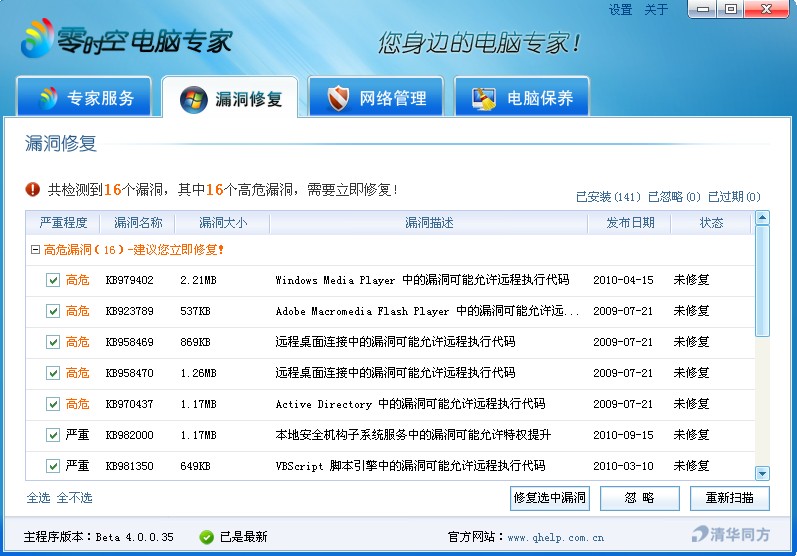This screenshot has width=797, height=556.
Task: Open the 已忽略(0) link
Action: tap(674, 197)
